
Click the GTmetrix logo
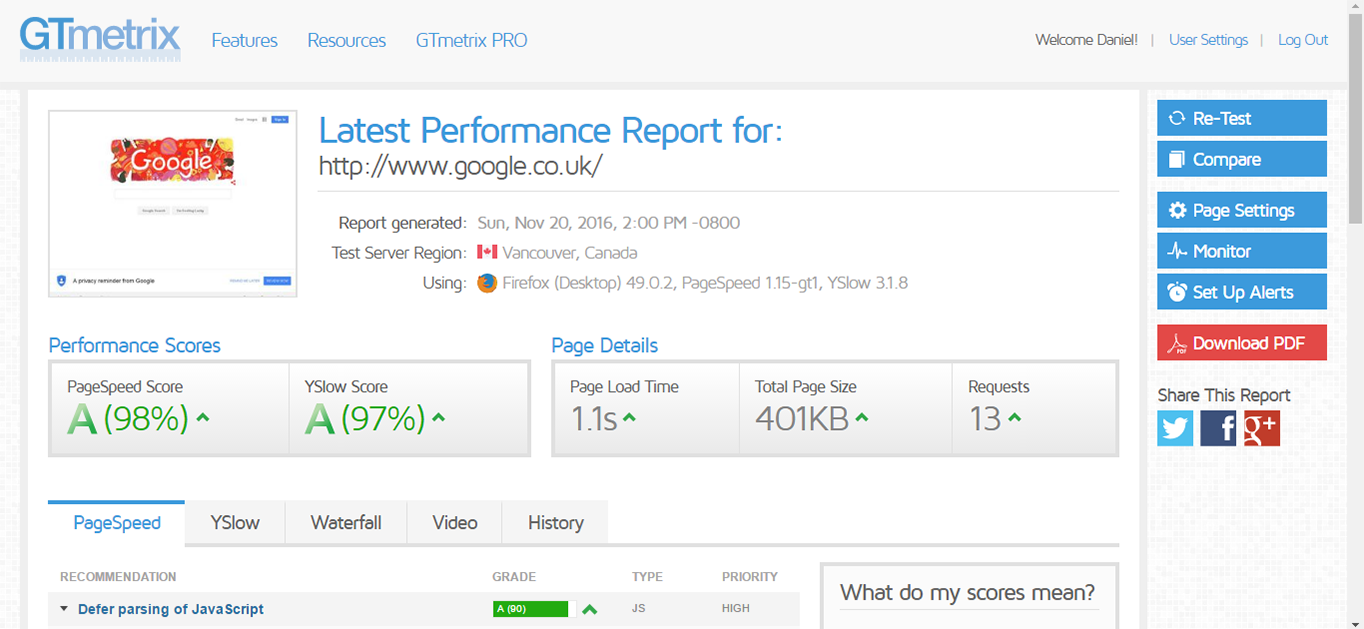point(100,38)
